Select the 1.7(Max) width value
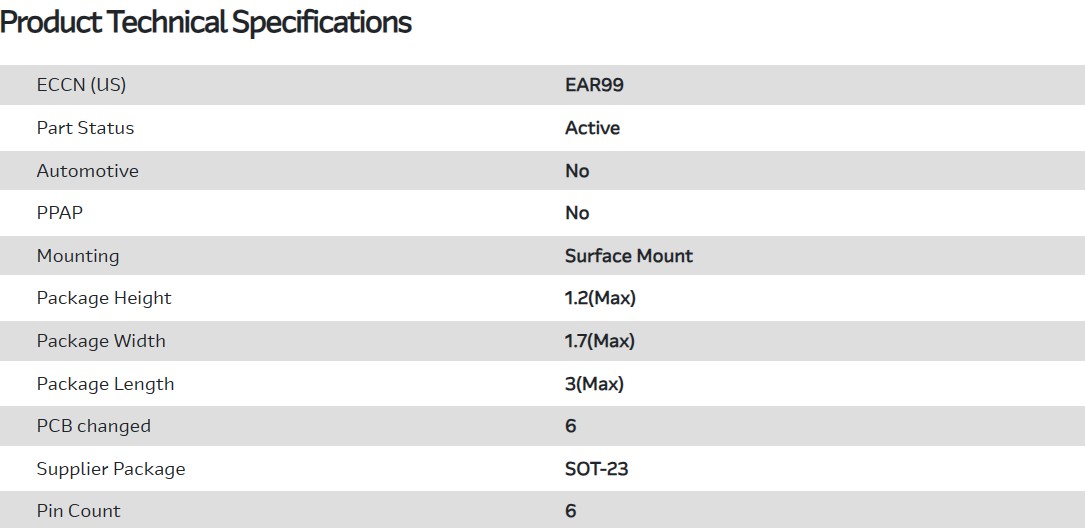This screenshot has width=1085, height=528. pyautogui.click(x=599, y=341)
